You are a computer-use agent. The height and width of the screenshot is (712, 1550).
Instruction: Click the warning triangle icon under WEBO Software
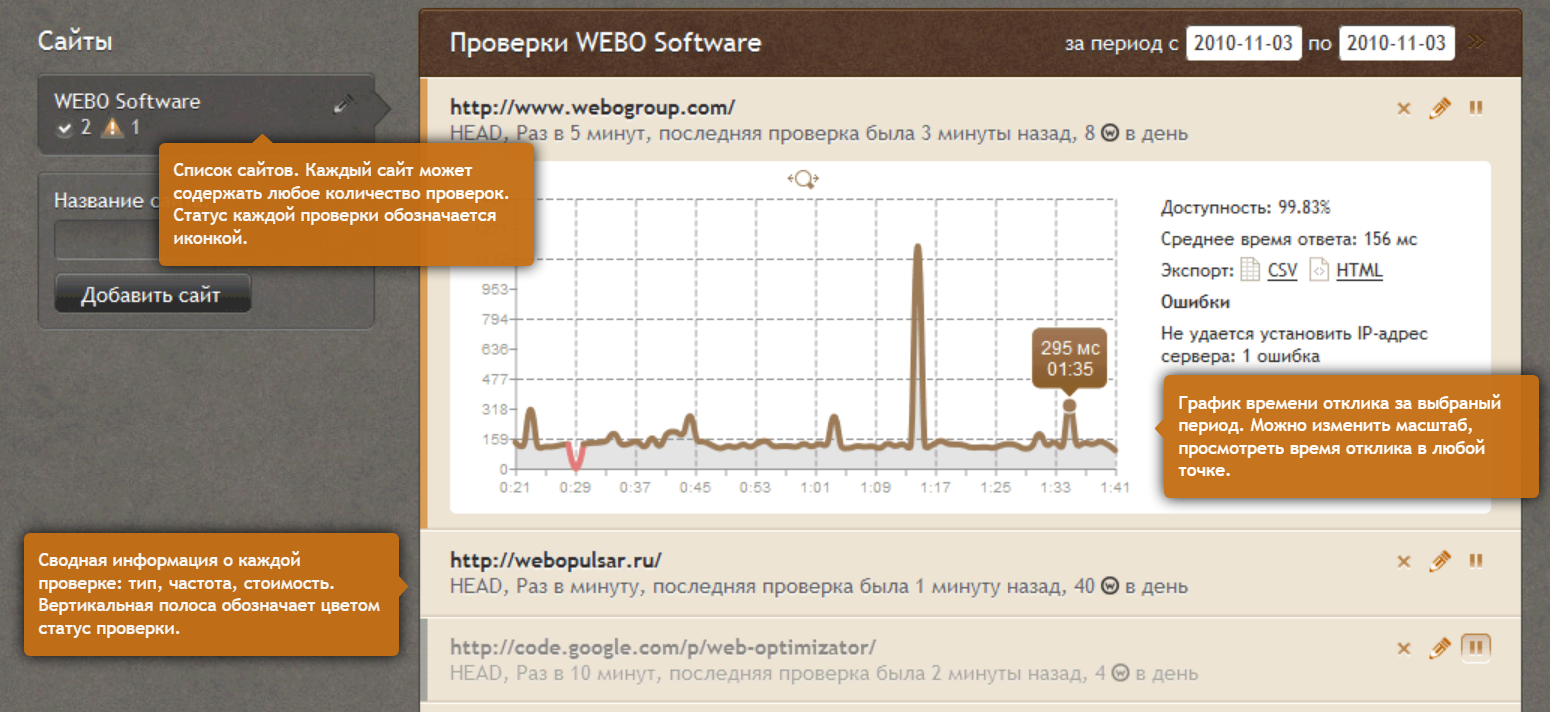click(113, 128)
